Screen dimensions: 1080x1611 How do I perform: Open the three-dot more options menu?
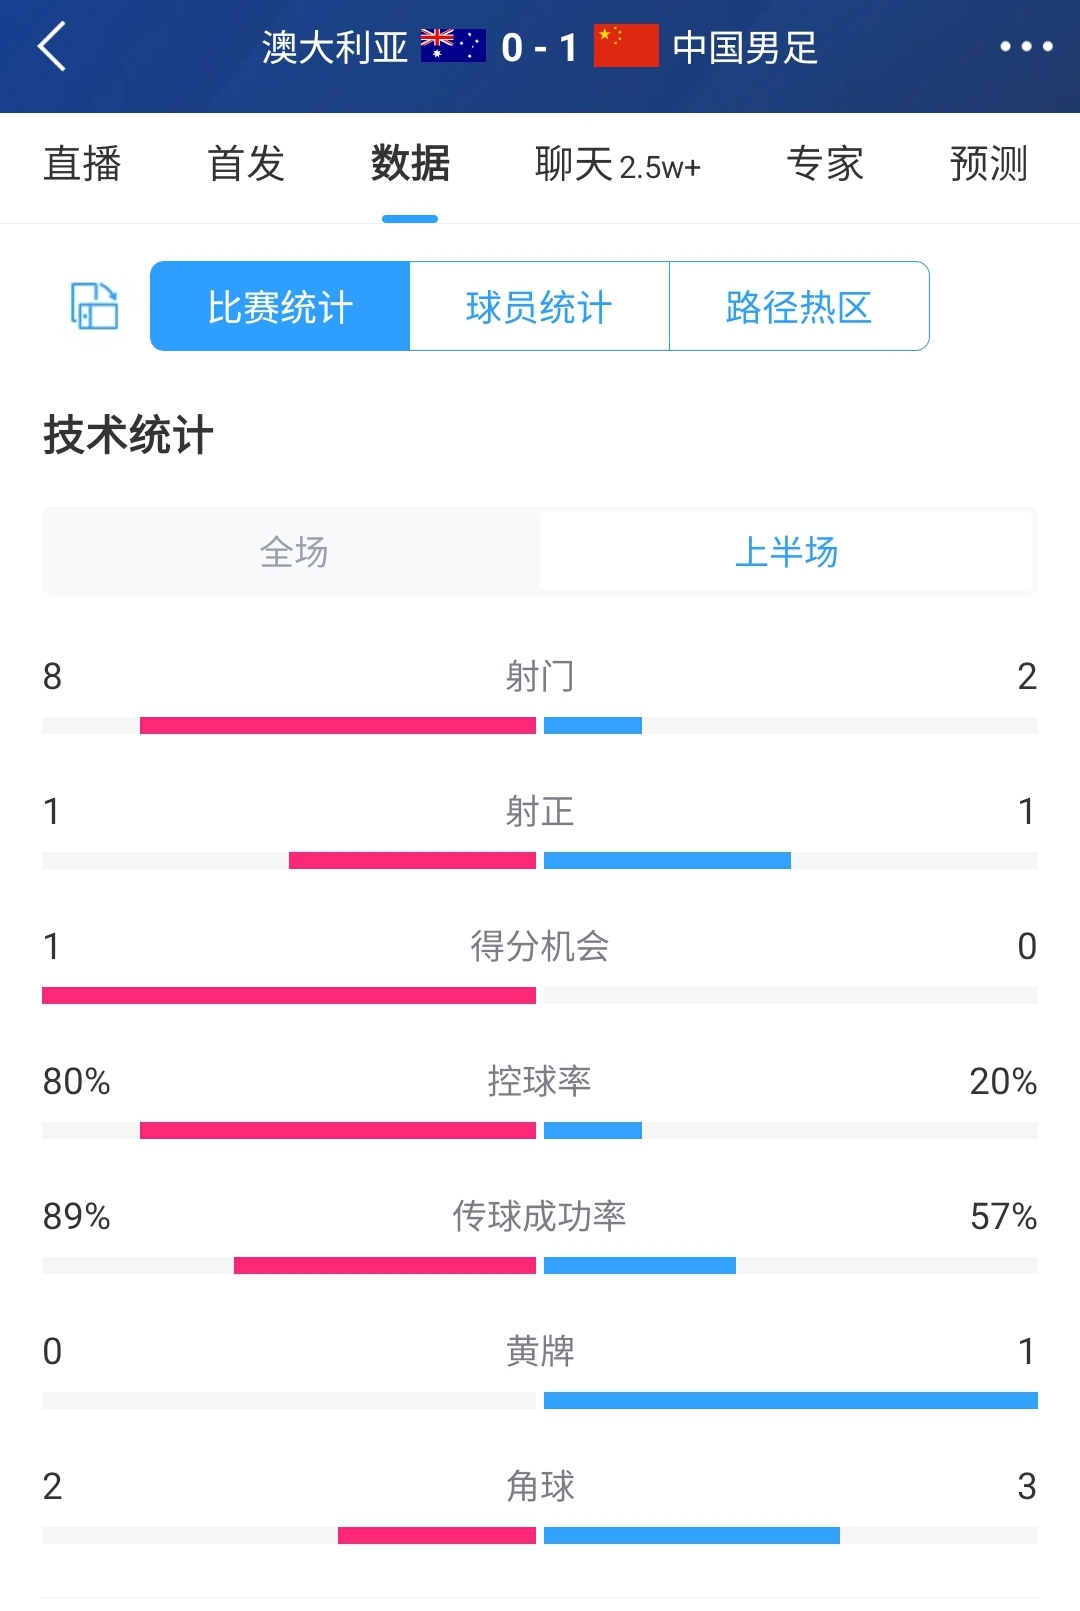(1026, 47)
